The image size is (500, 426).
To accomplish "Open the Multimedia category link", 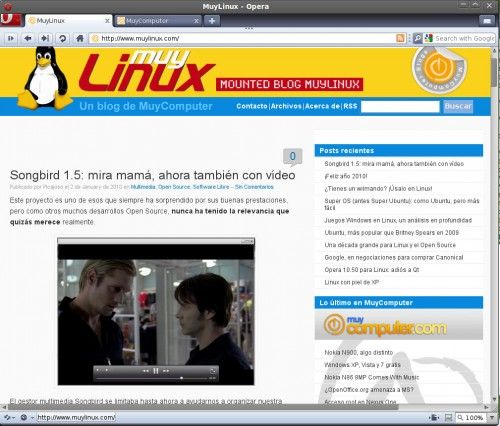I will 143,187.
